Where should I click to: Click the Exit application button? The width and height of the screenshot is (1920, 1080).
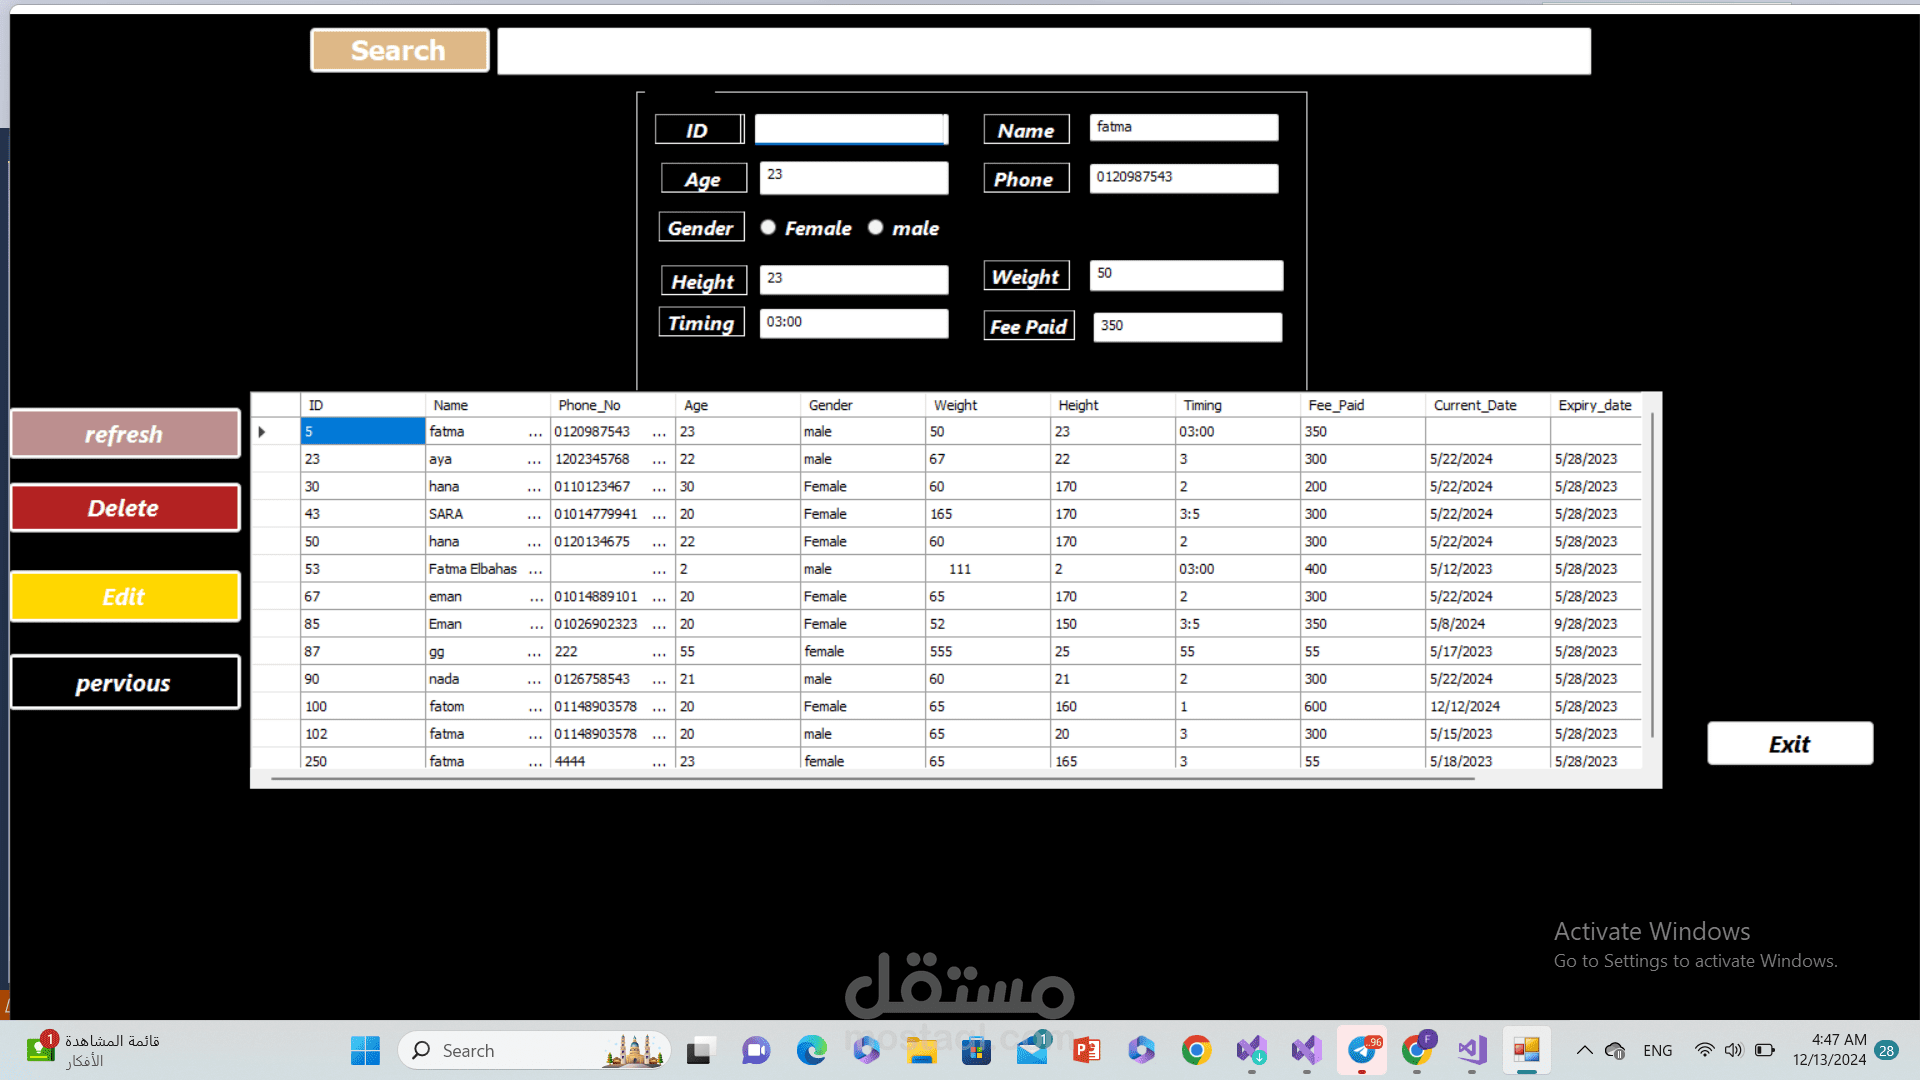pyautogui.click(x=1789, y=744)
